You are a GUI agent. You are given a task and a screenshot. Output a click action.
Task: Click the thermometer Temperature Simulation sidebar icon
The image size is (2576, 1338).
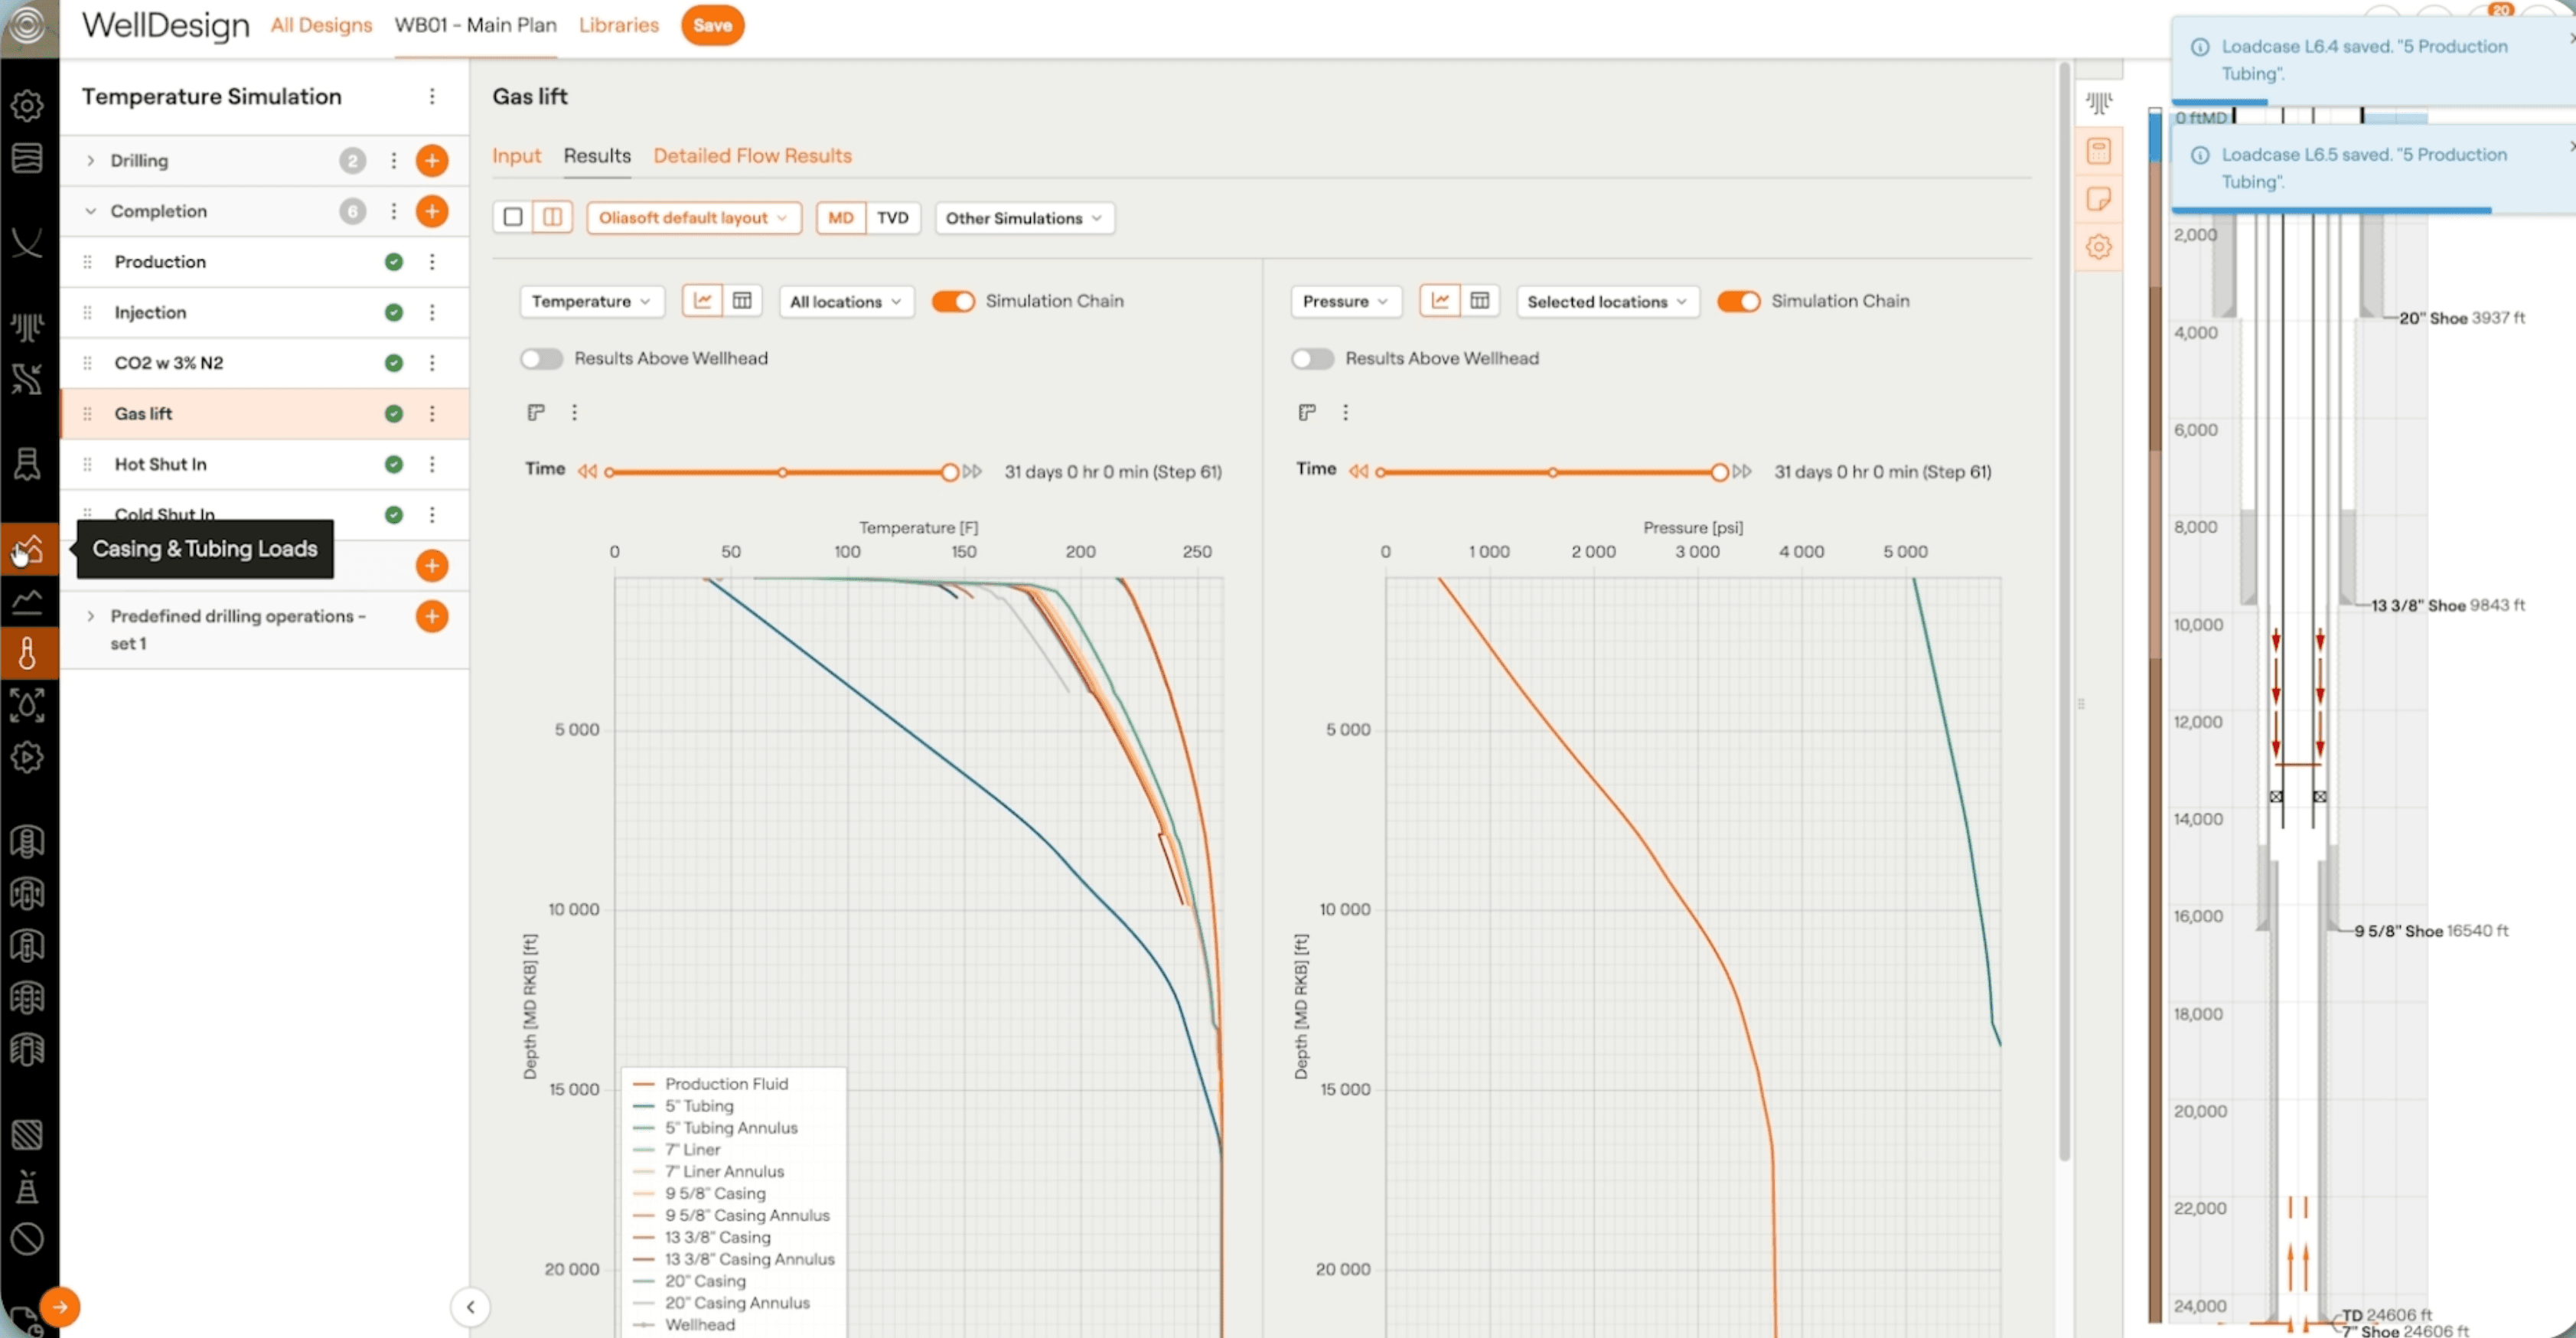[27, 653]
